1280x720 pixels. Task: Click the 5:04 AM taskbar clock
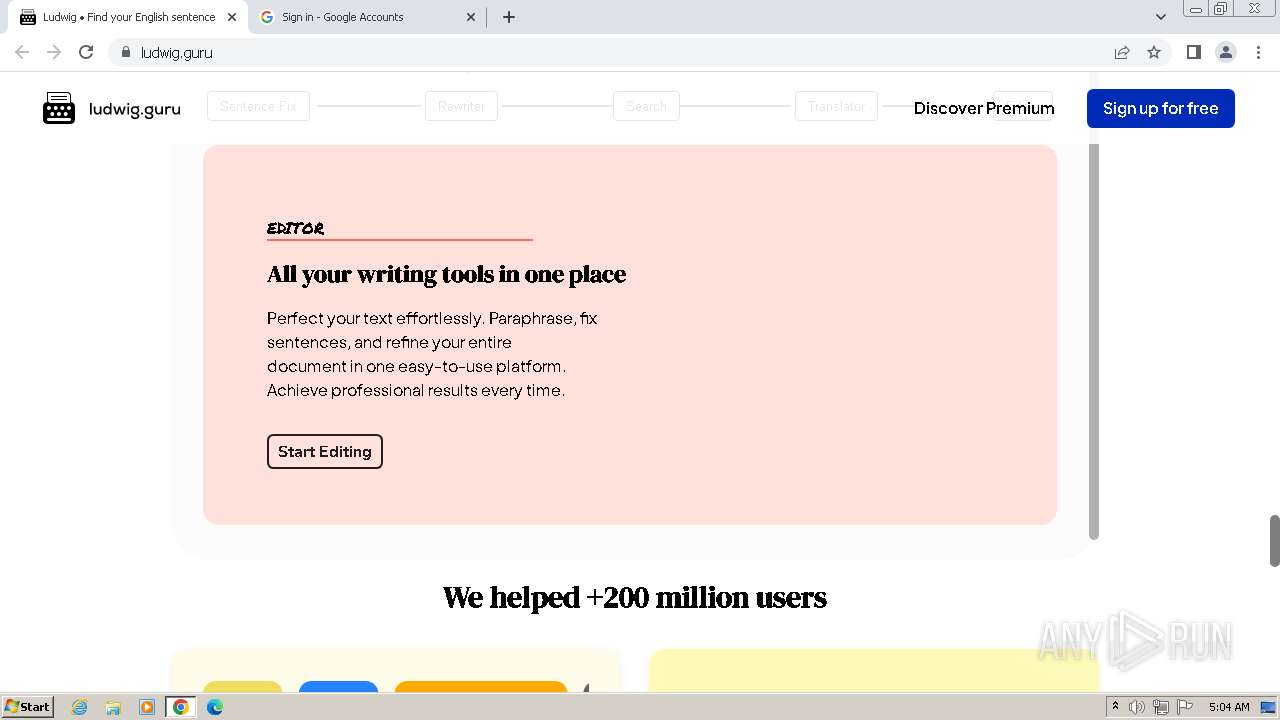[x=1229, y=707]
